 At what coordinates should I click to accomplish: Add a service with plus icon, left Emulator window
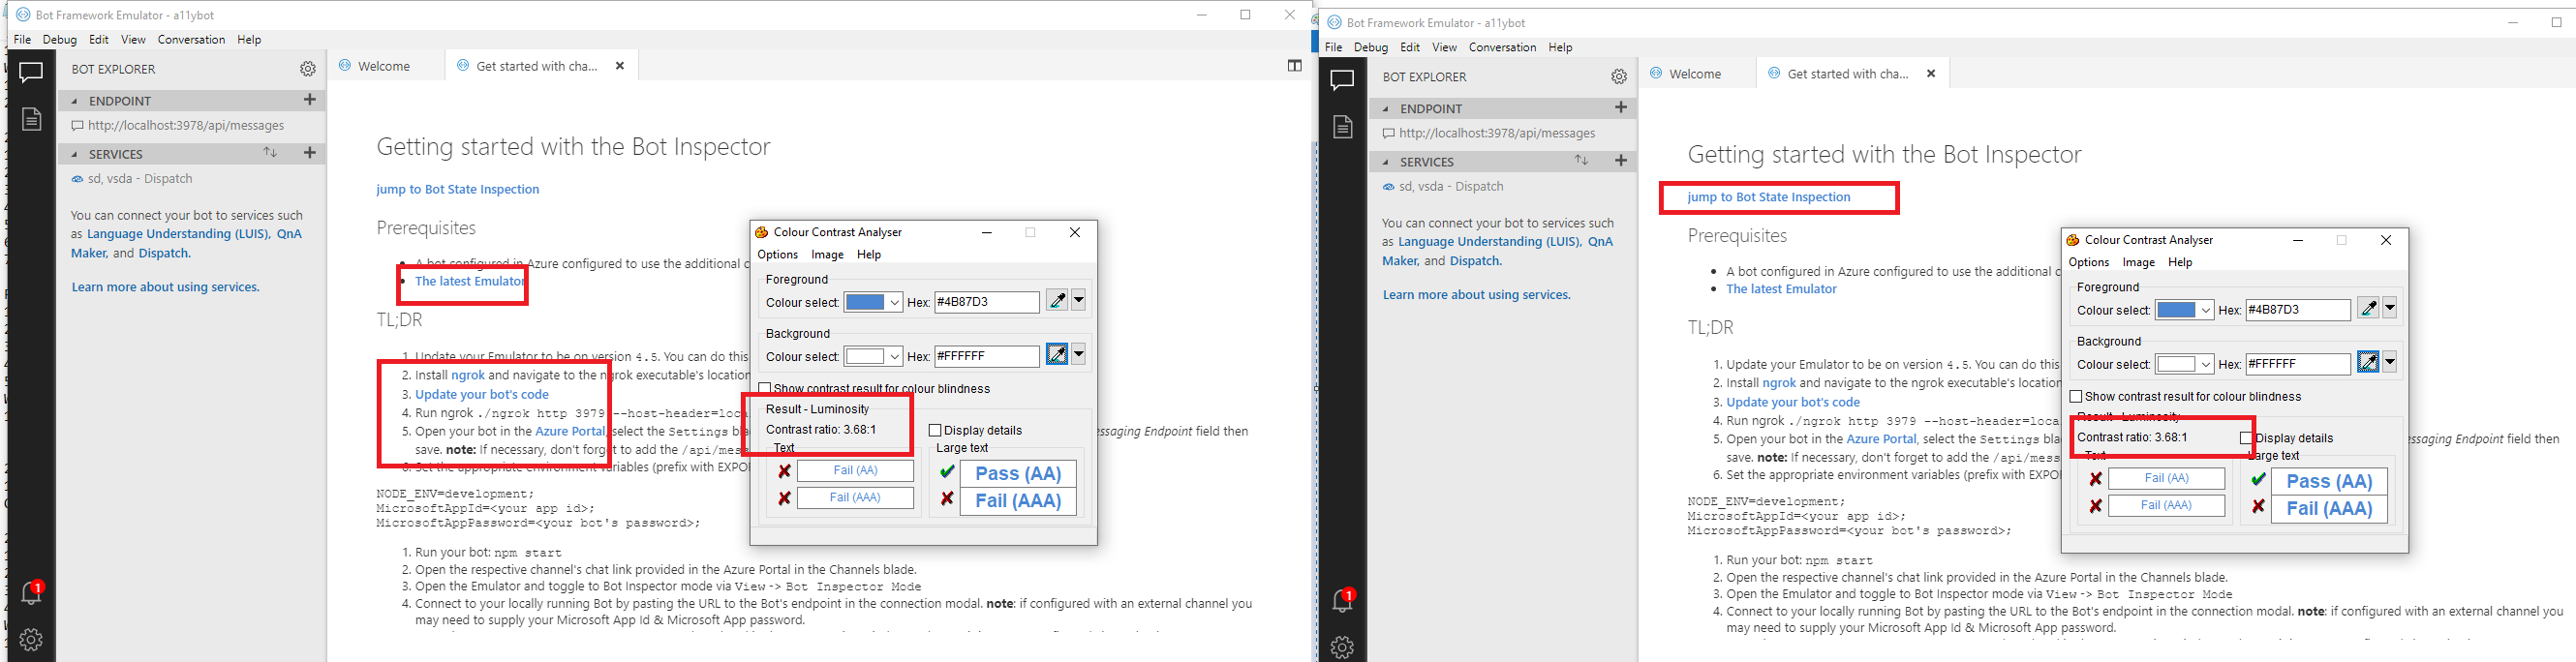[310, 152]
